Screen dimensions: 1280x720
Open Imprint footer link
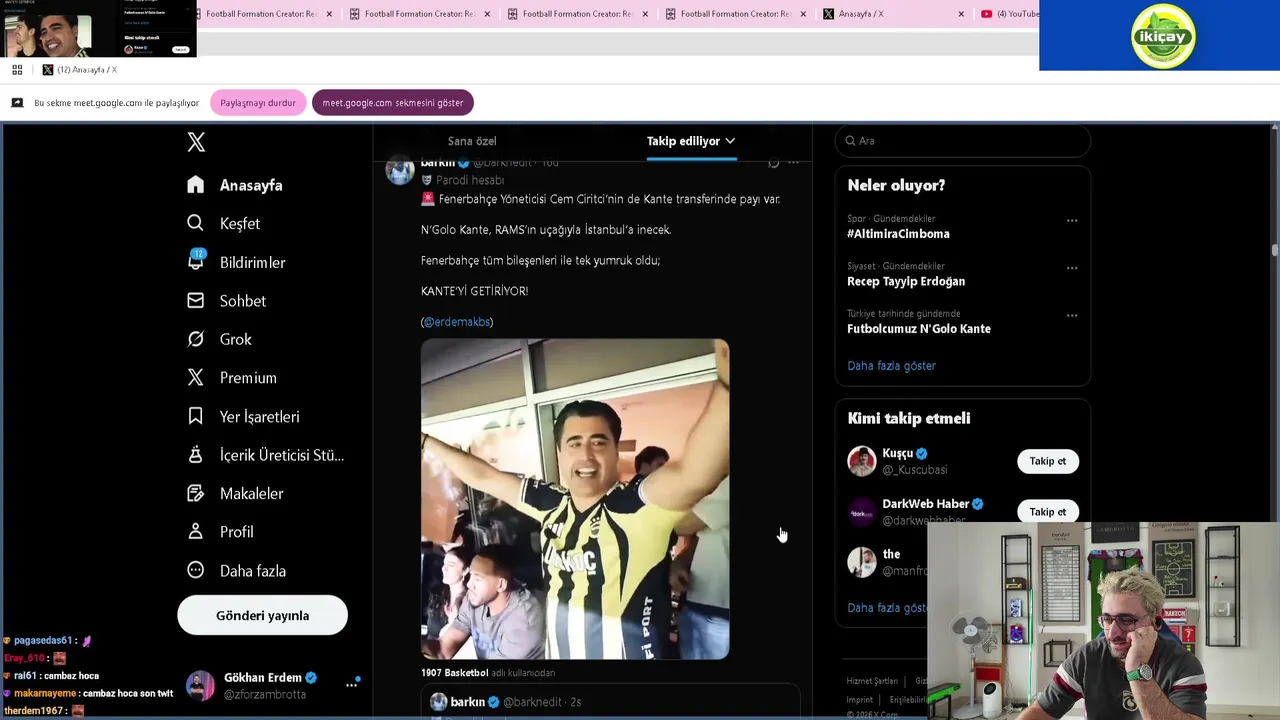860,700
